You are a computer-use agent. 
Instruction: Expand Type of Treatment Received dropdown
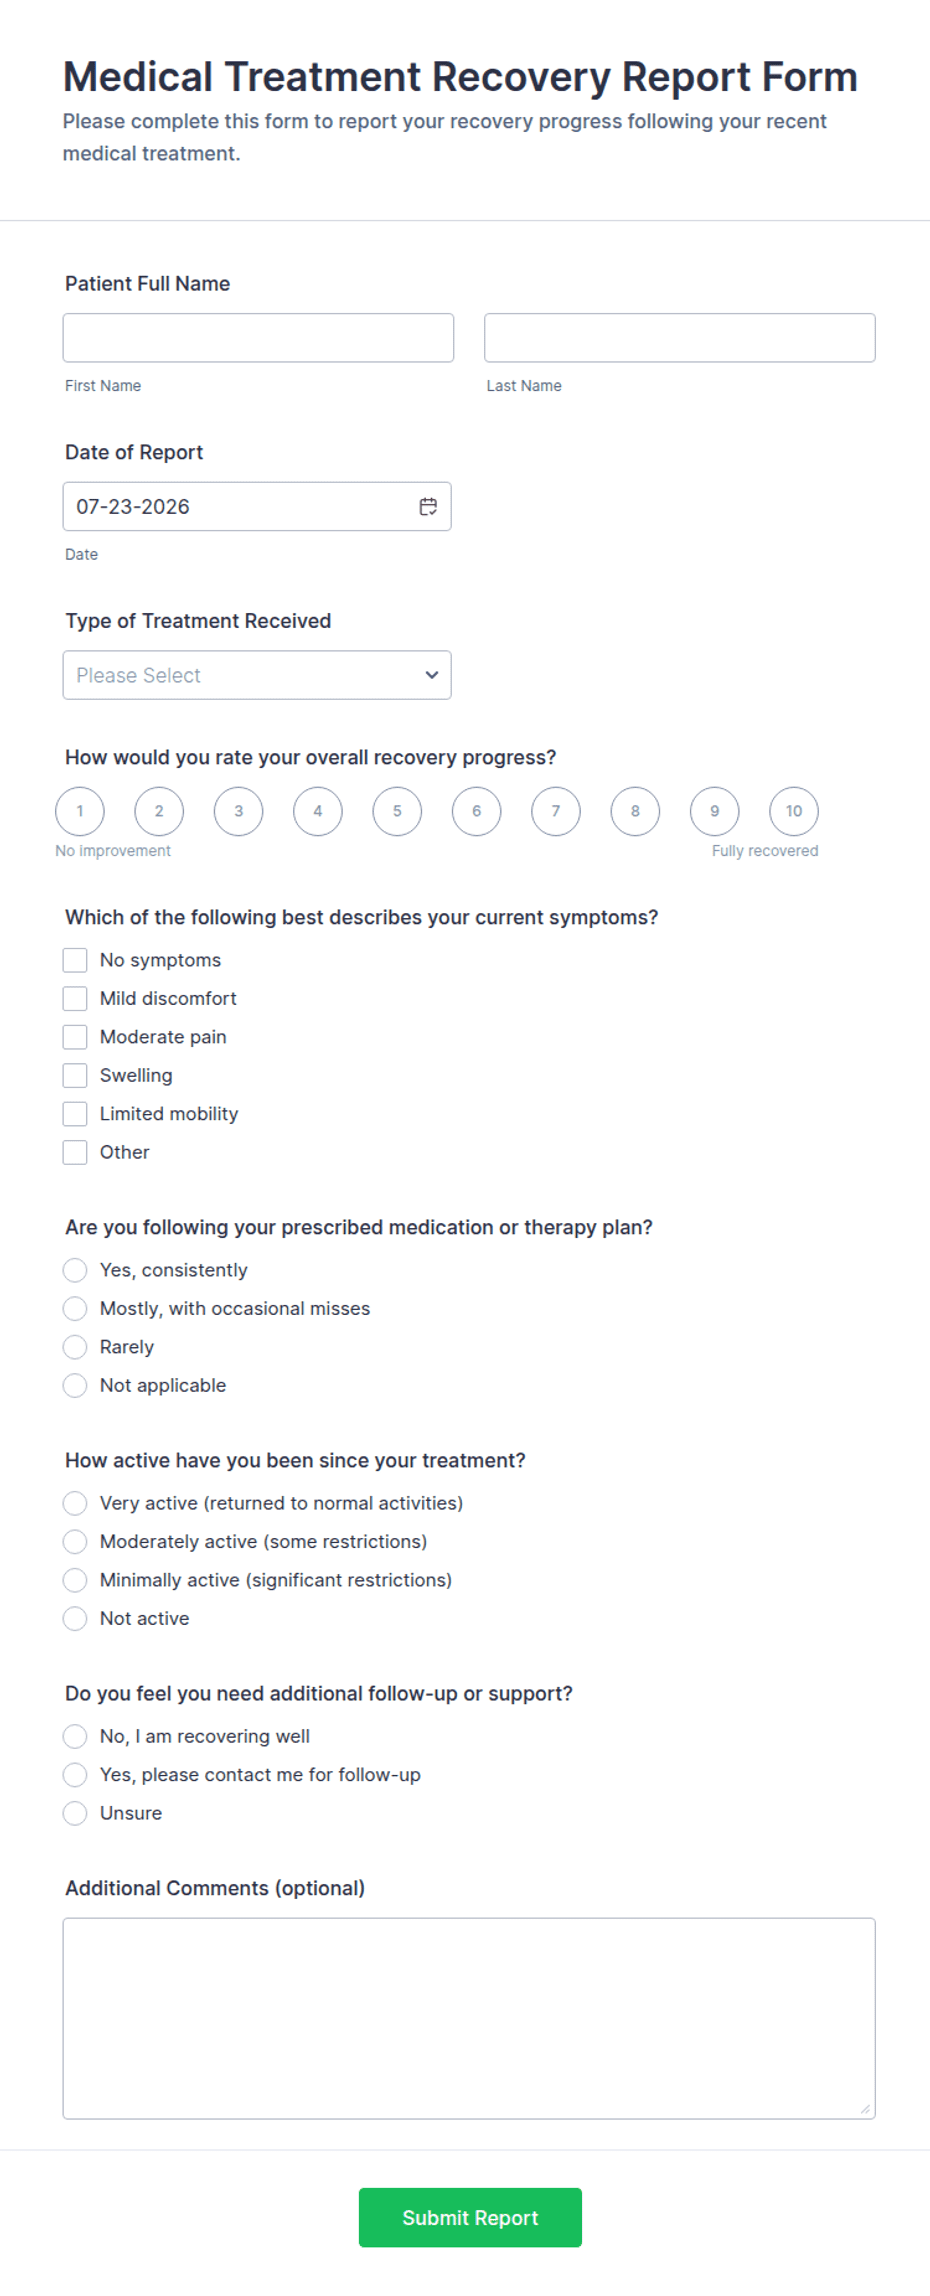pos(257,675)
